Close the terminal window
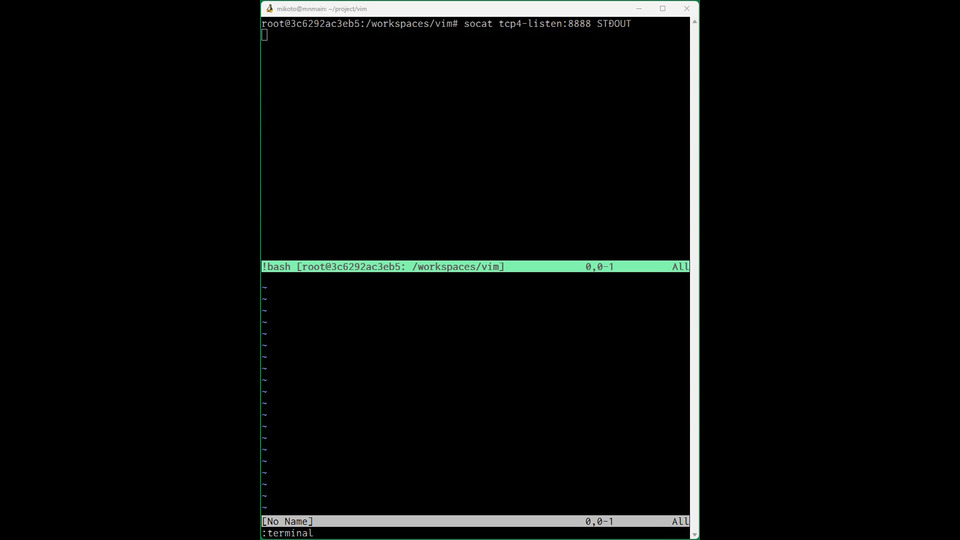Screen dimensions: 960x540 [686, 9]
